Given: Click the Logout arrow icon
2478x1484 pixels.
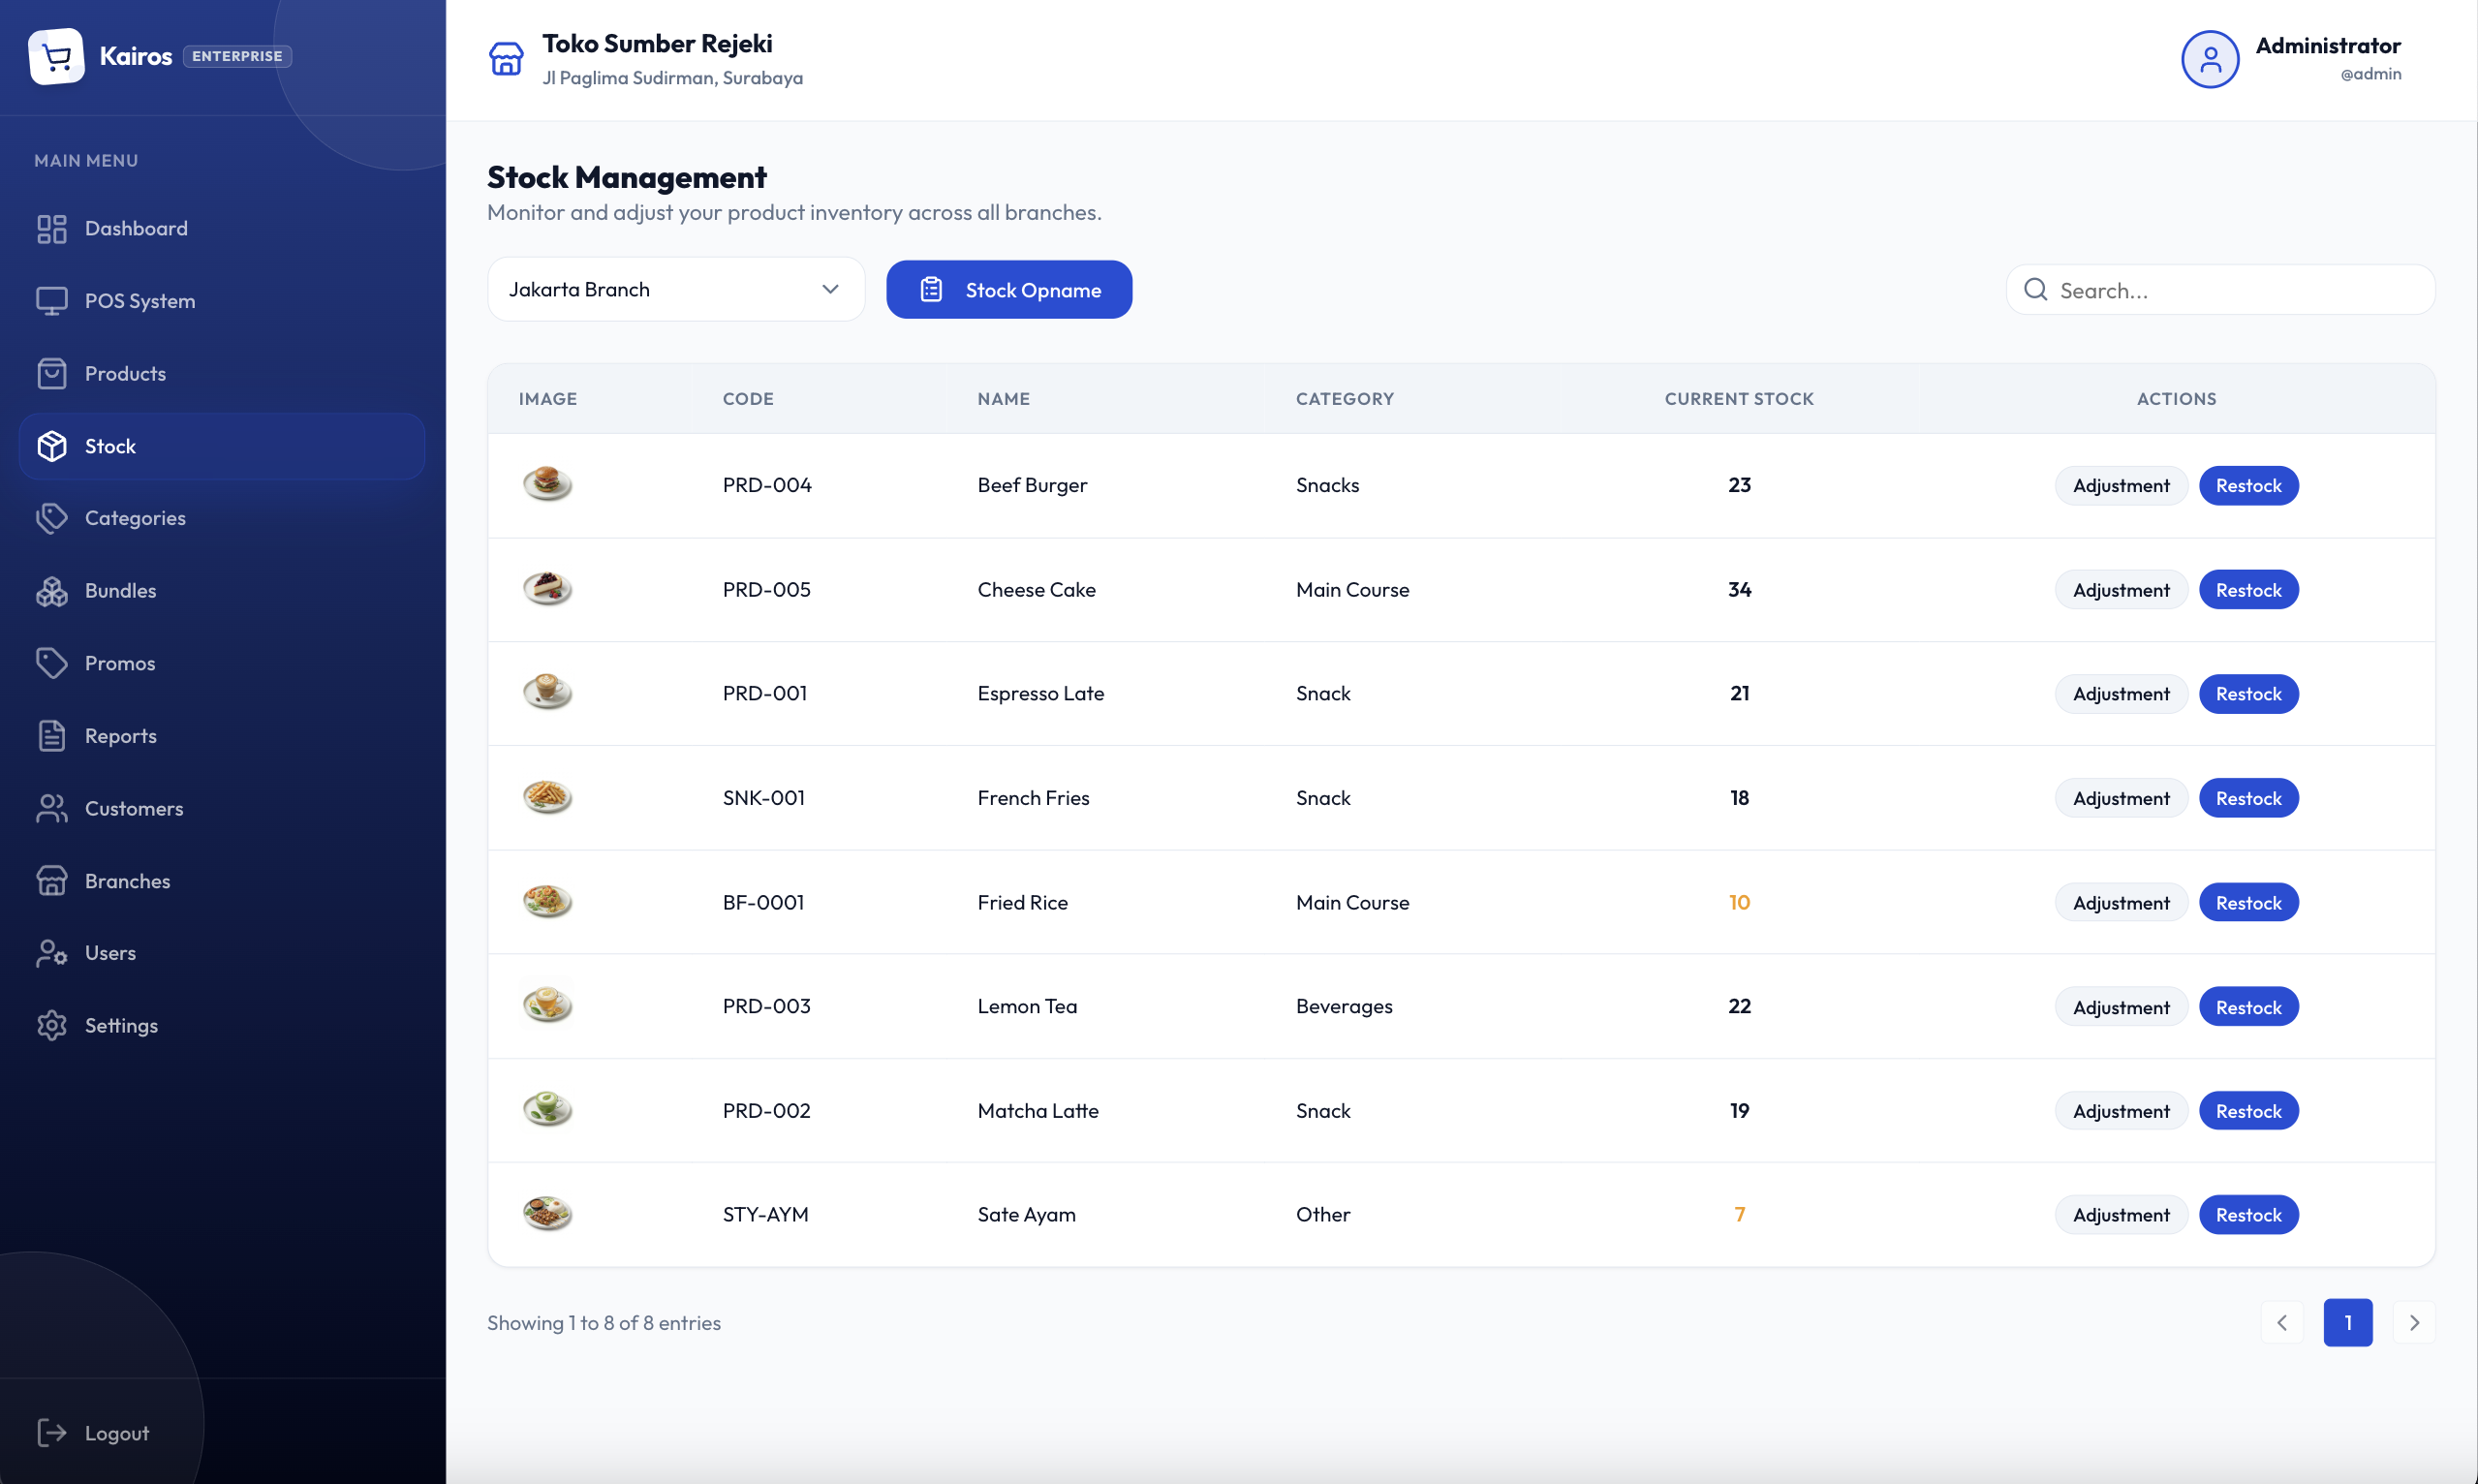Looking at the screenshot, I should coord(51,1433).
